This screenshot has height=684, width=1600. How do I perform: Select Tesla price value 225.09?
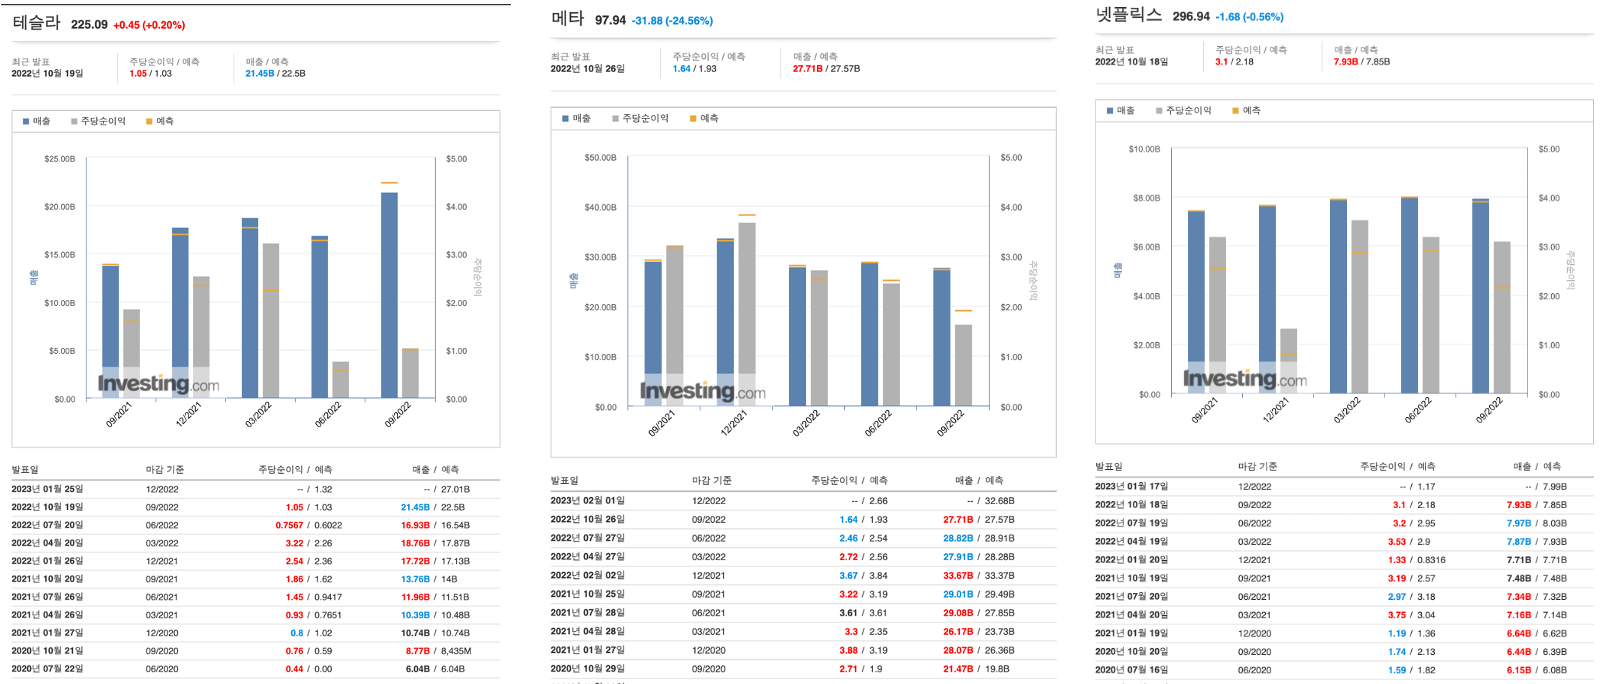(89, 25)
